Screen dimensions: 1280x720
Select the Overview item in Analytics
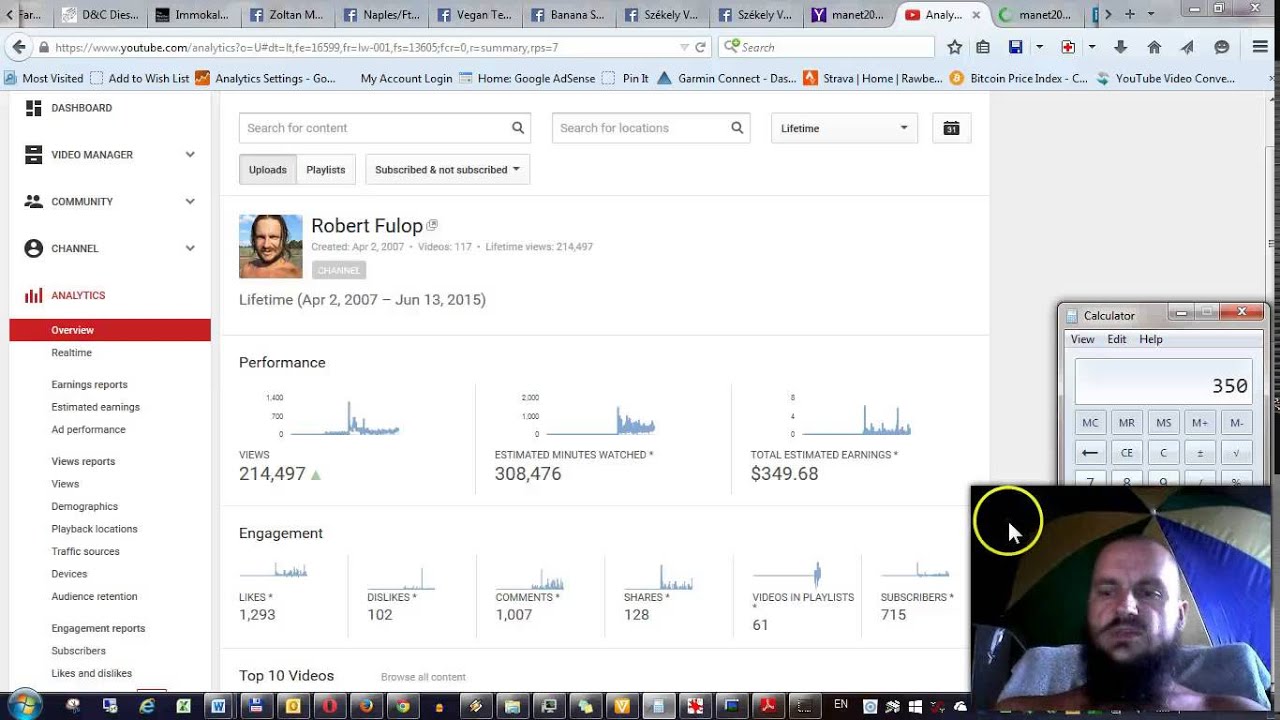[x=110, y=330]
